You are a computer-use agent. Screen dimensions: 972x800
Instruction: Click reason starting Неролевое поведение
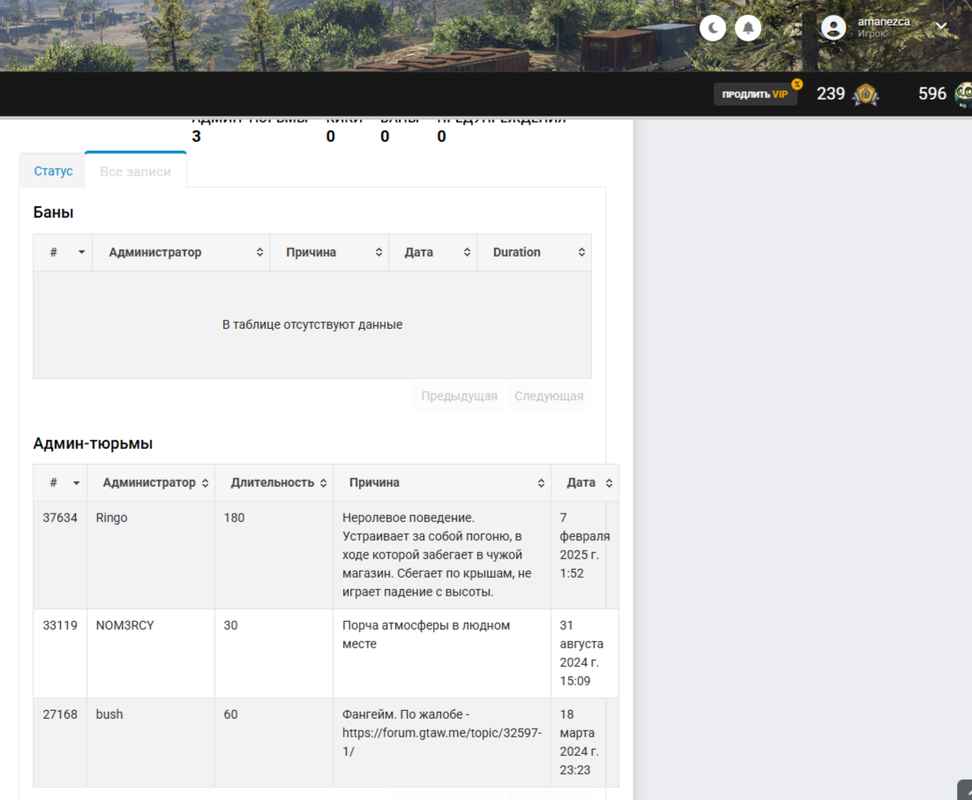(436, 555)
